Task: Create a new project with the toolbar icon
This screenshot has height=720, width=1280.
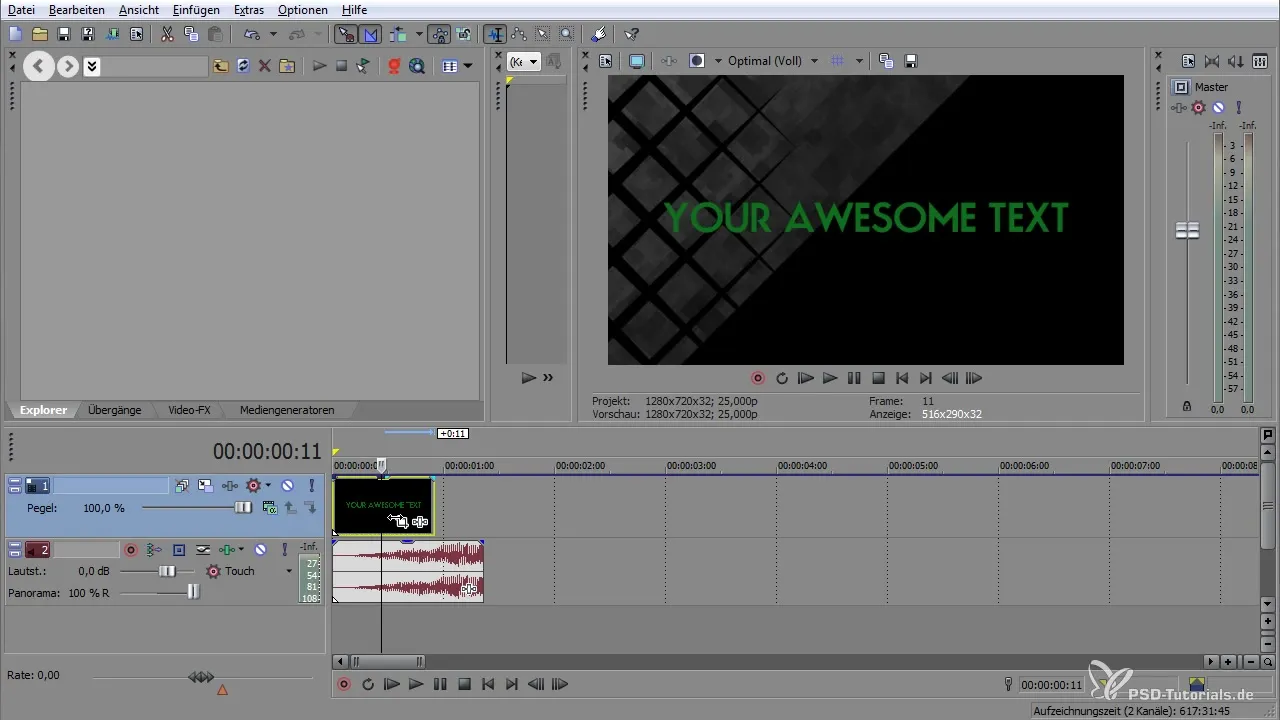Action: point(15,34)
